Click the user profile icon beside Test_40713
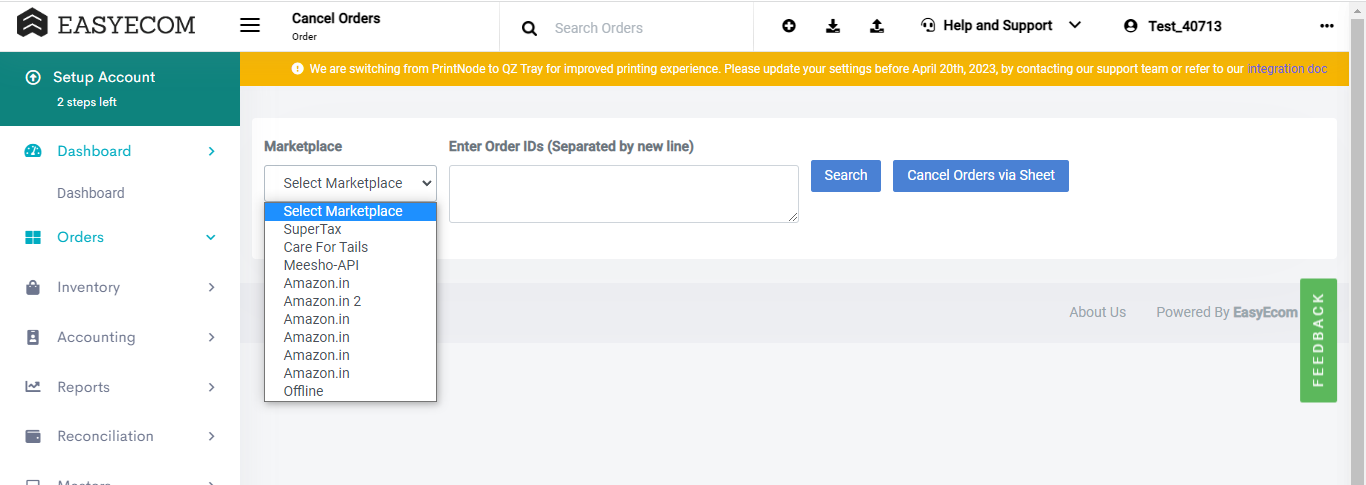This screenshot has height=485, width=1366. [x=1131, y=26]
